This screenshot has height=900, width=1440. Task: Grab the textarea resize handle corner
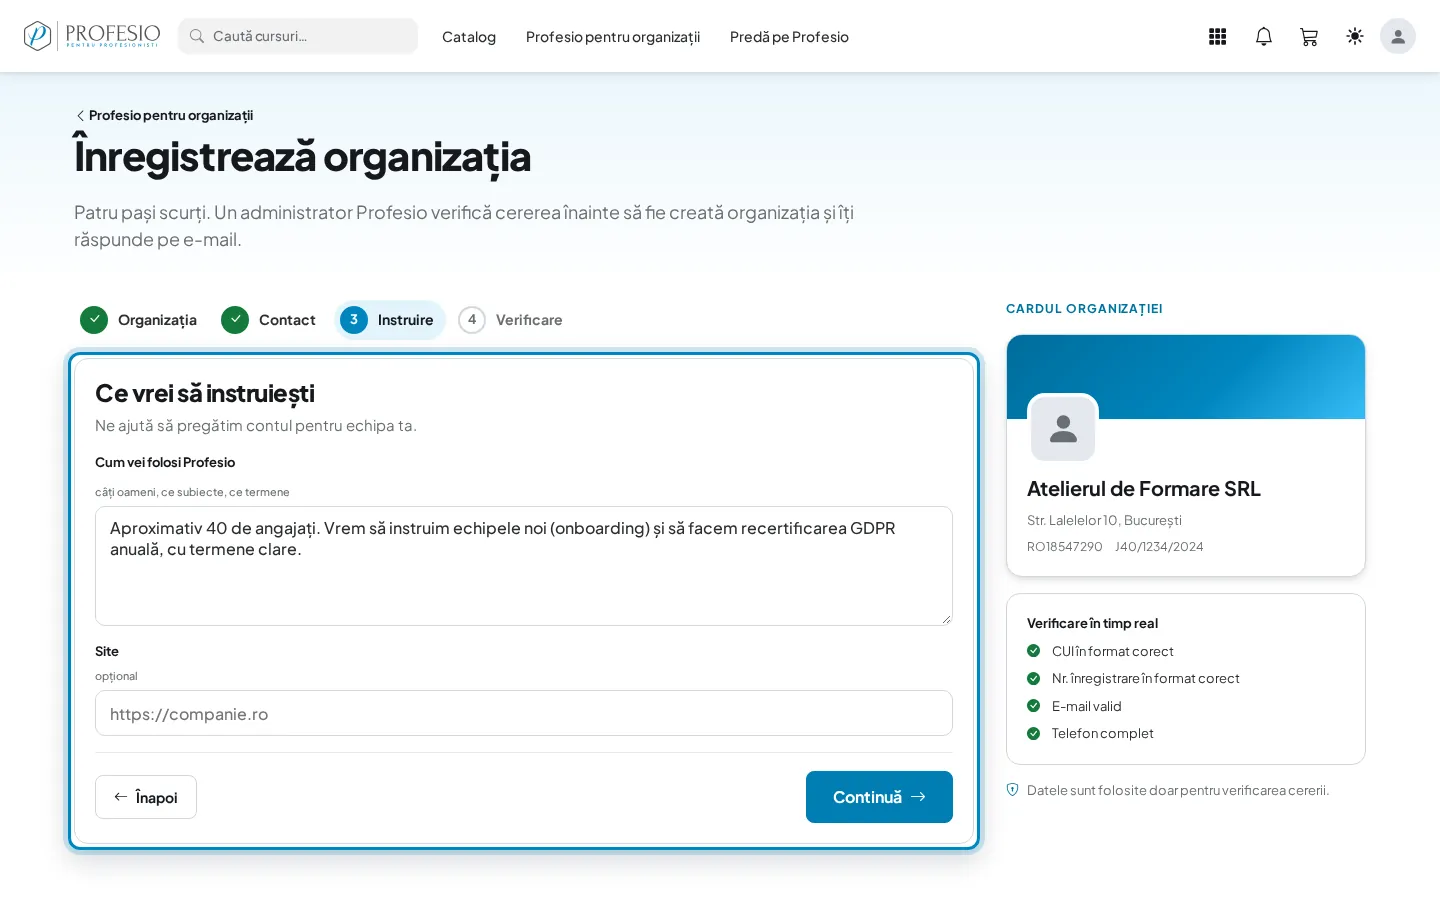pyautogui.click(x=946, y=619)
